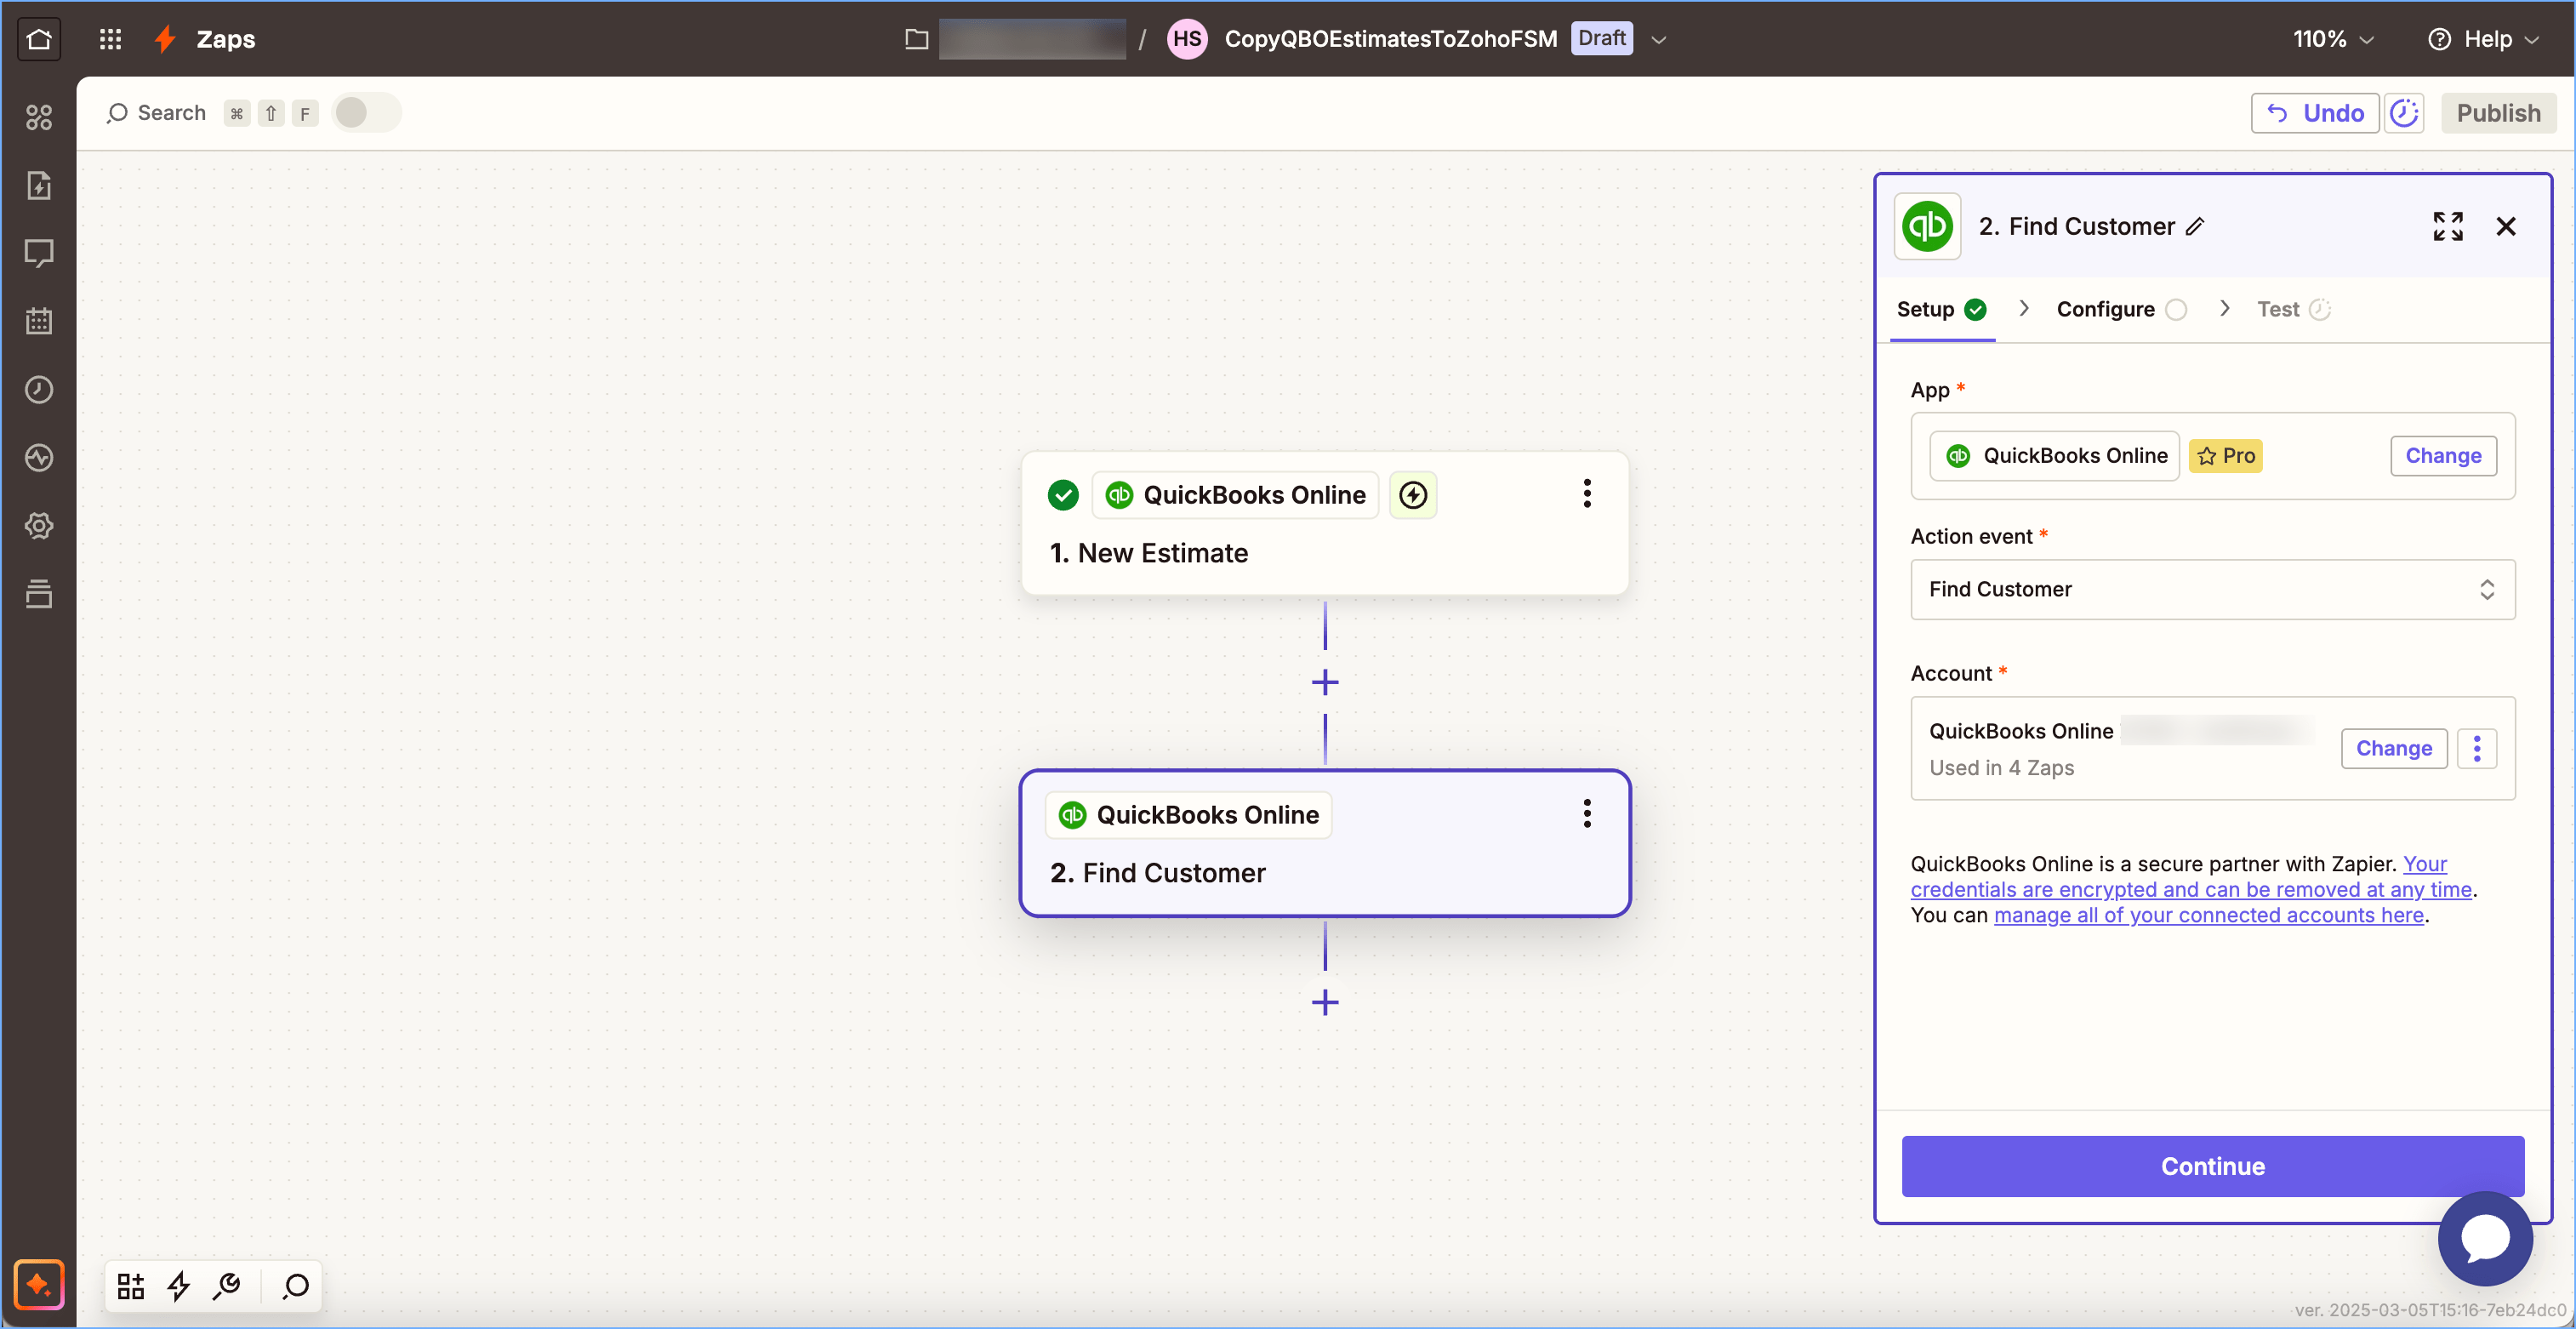Add step between Estimate and Find Customer
Screen dimensions: 2576x1329
click(1325, 683)
